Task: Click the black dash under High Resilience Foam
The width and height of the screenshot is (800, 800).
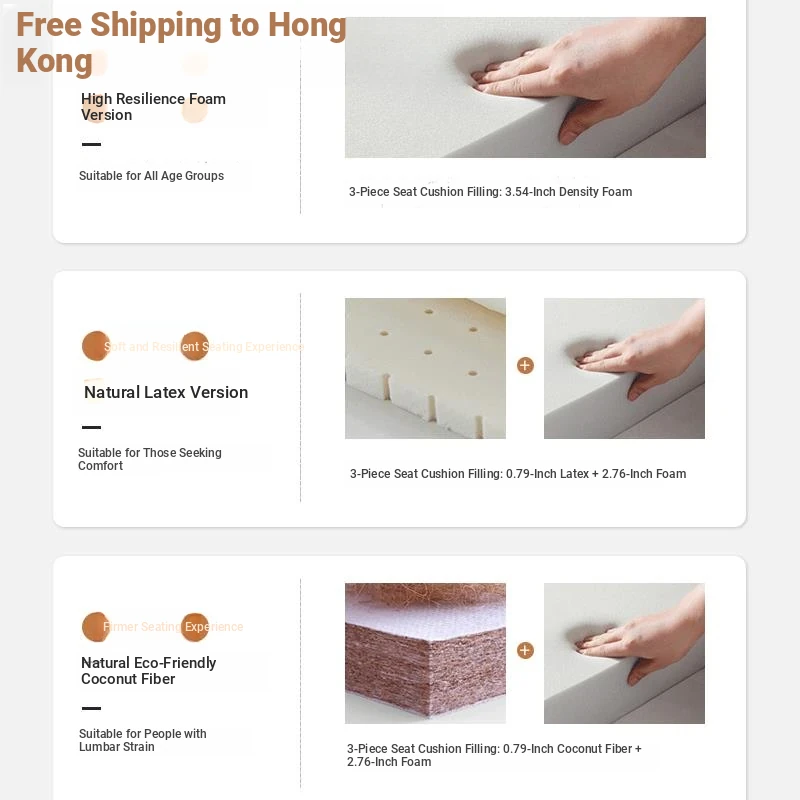Action: coord(91,144)
